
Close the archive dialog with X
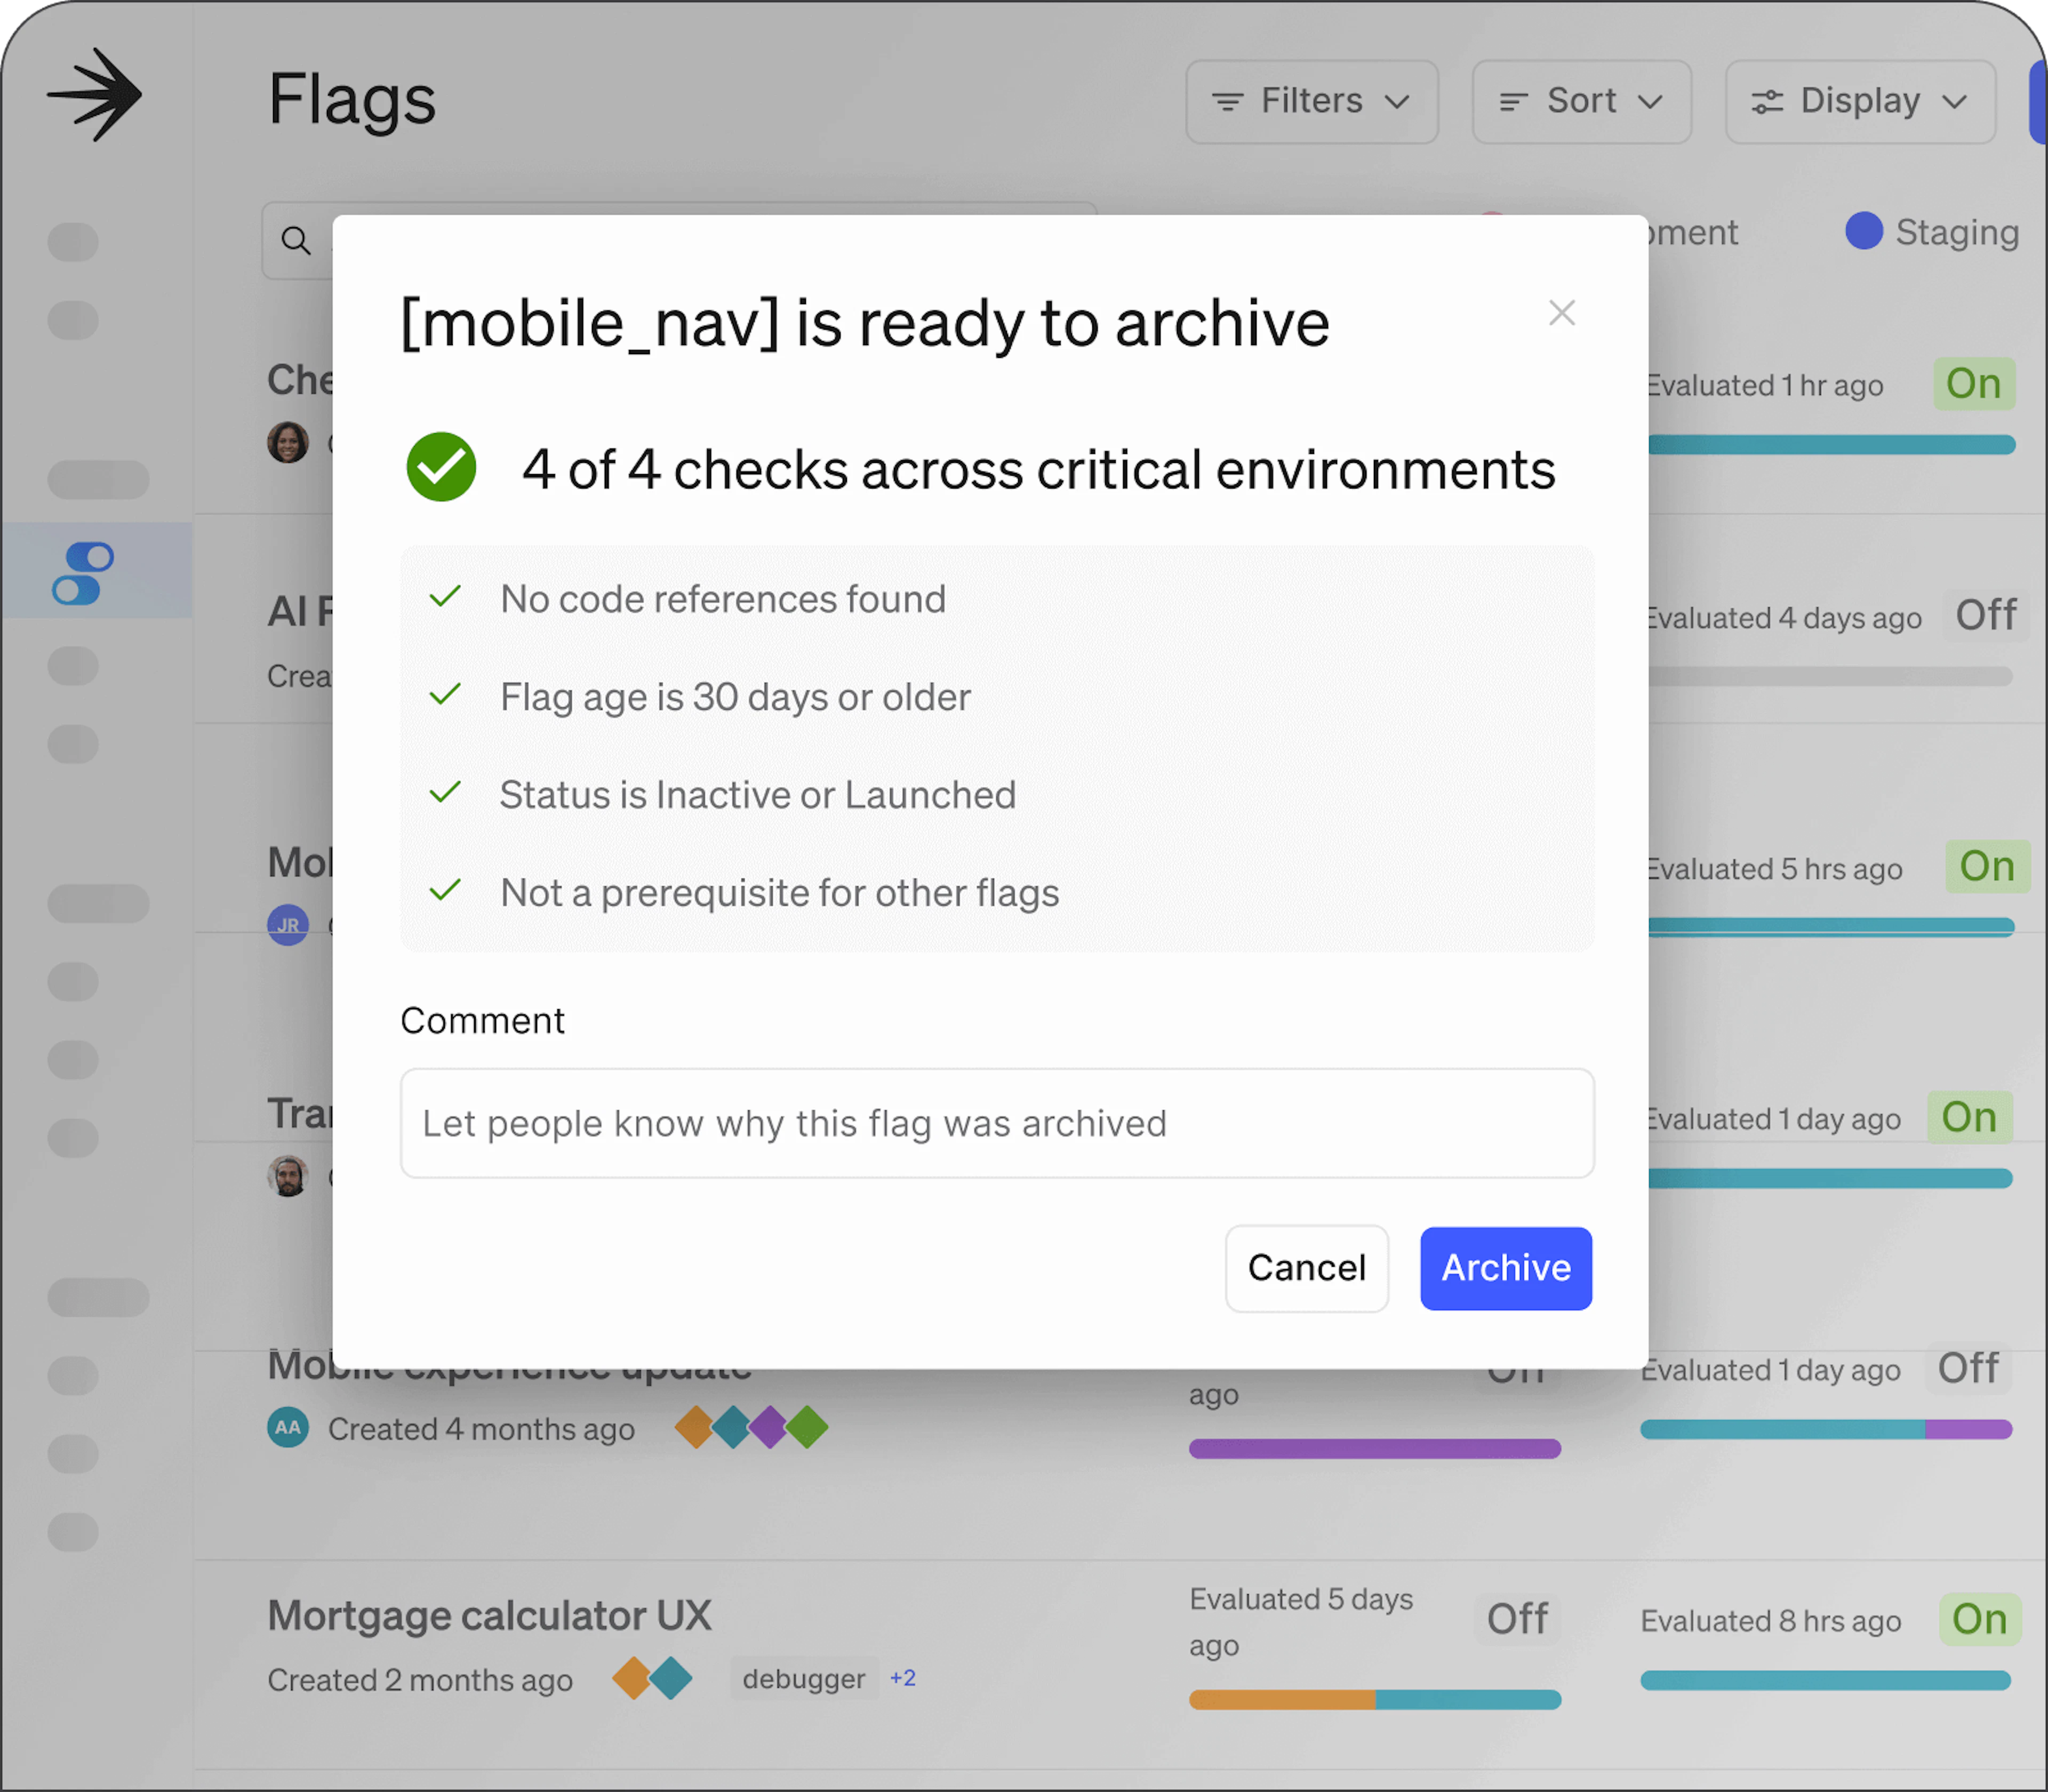[x=1561, y=313]
